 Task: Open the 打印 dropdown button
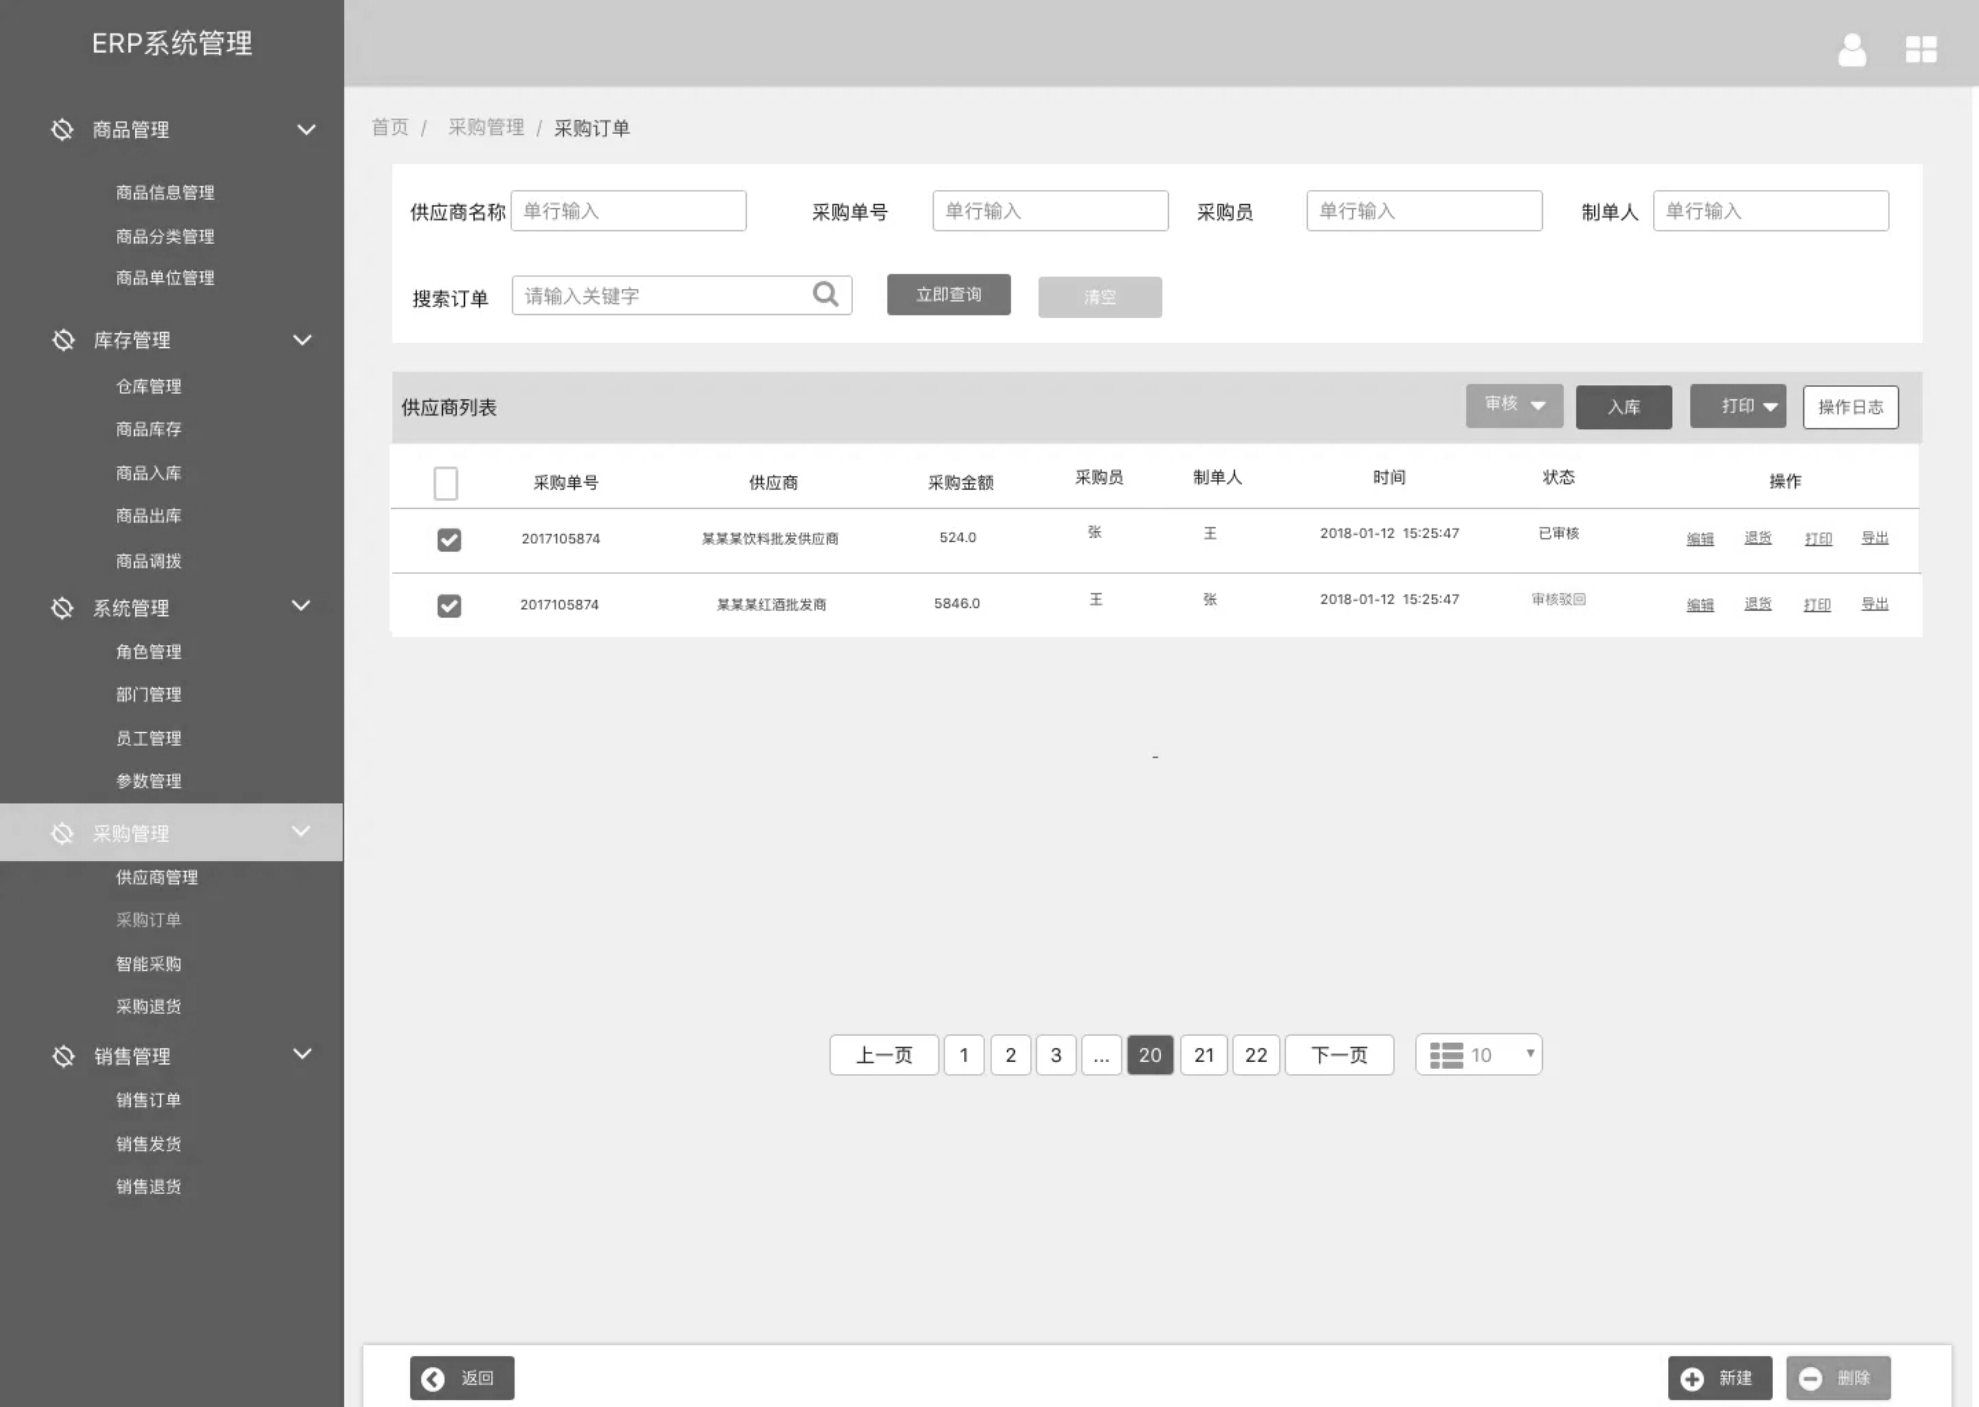point(1738,406)
